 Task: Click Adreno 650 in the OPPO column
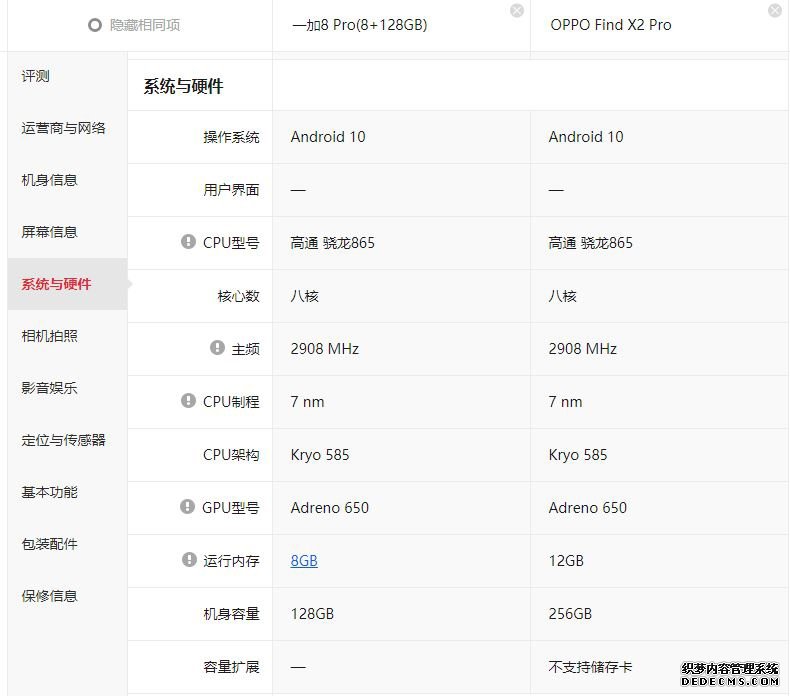click(588, 508)
